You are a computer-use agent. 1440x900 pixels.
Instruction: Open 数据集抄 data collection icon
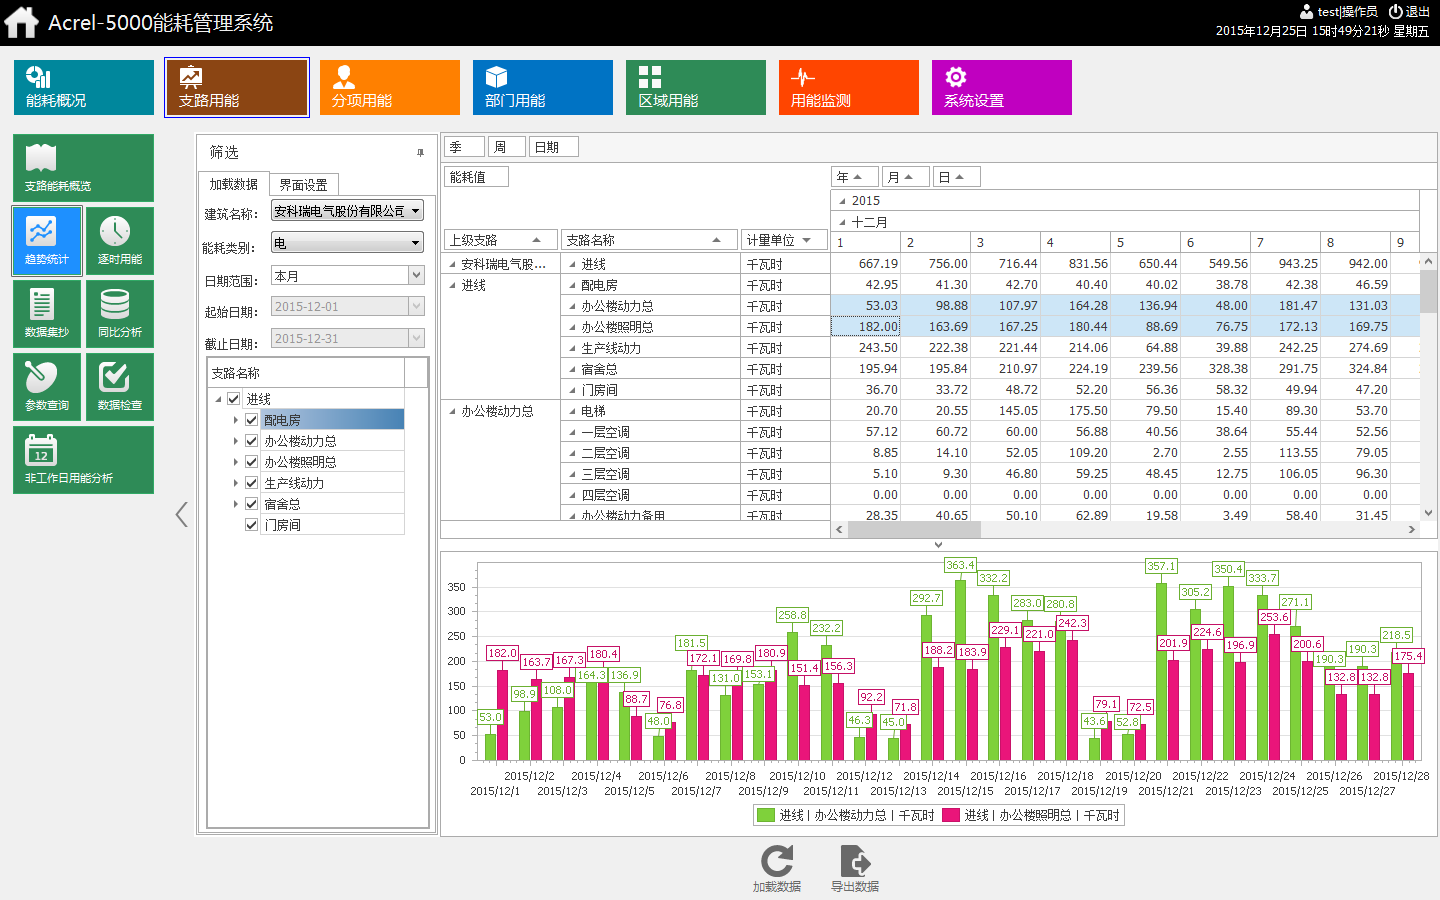pyautogui.click(x=46, y=313)
